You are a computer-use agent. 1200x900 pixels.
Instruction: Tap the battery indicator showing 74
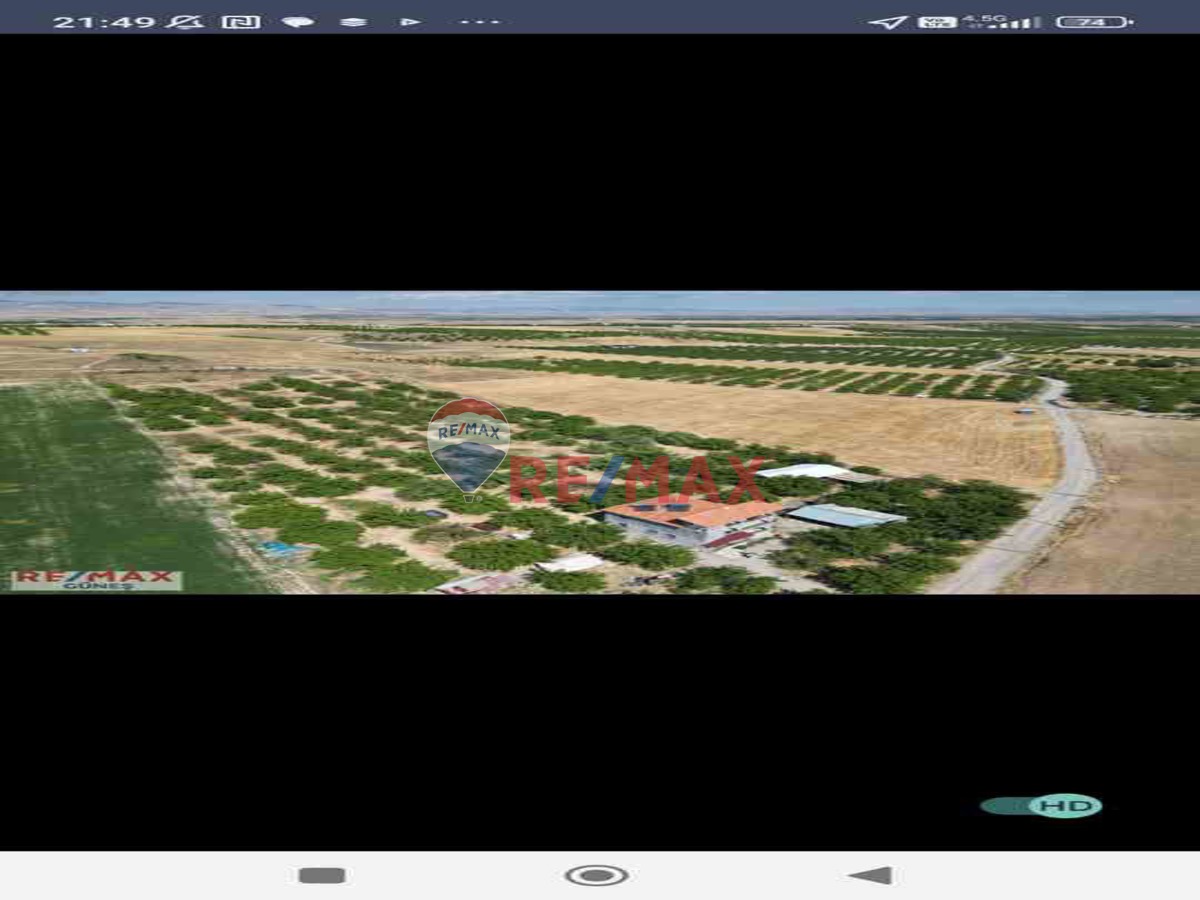pyautogui.click(x=1094, y=22)
